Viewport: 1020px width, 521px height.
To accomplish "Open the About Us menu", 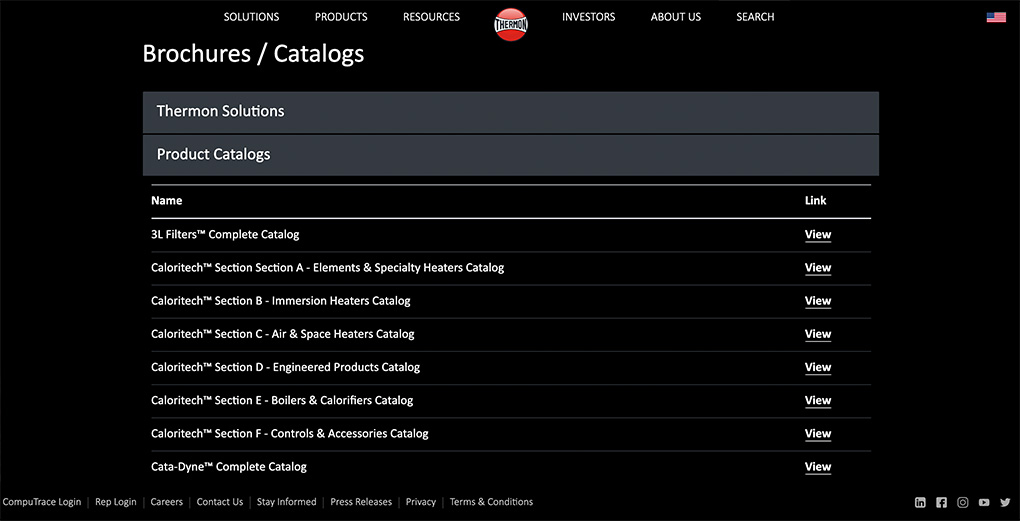I will pyautogui.click(x=676, y=17).
